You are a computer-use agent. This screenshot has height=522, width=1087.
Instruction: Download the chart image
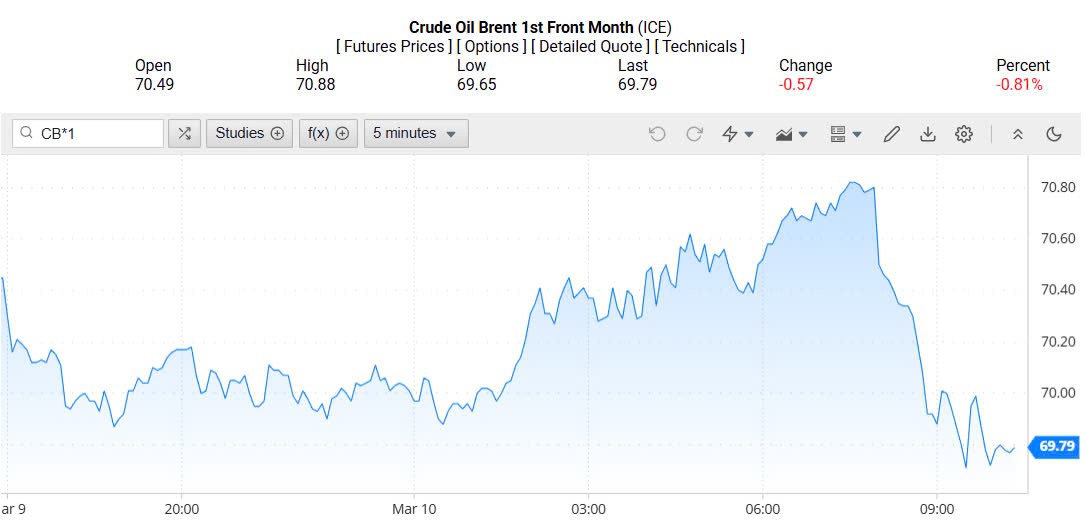click(x=928, y=134)
